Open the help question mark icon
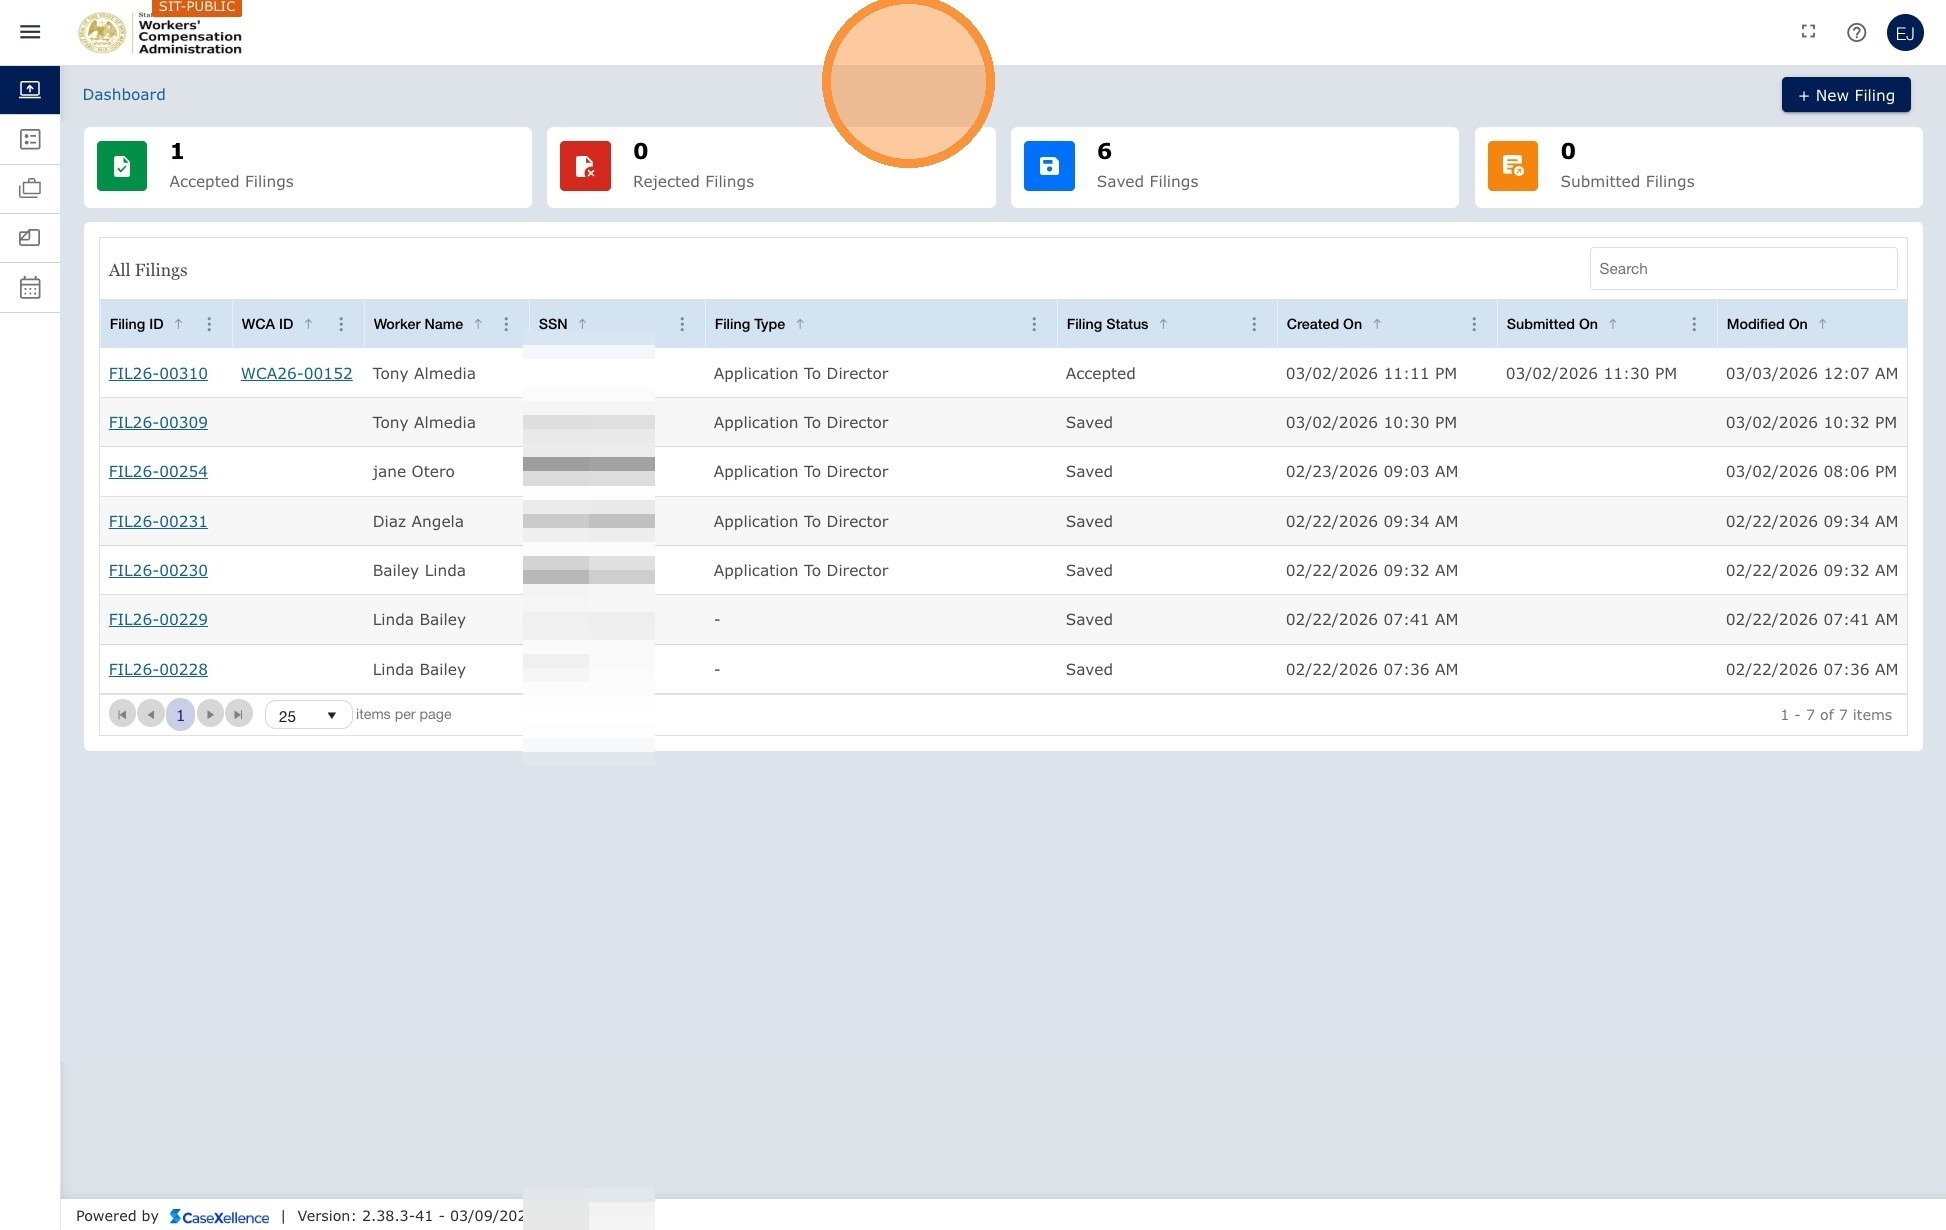Screen dimensions: 1946x1230 pyautogui.click(x=1856, y=32)
